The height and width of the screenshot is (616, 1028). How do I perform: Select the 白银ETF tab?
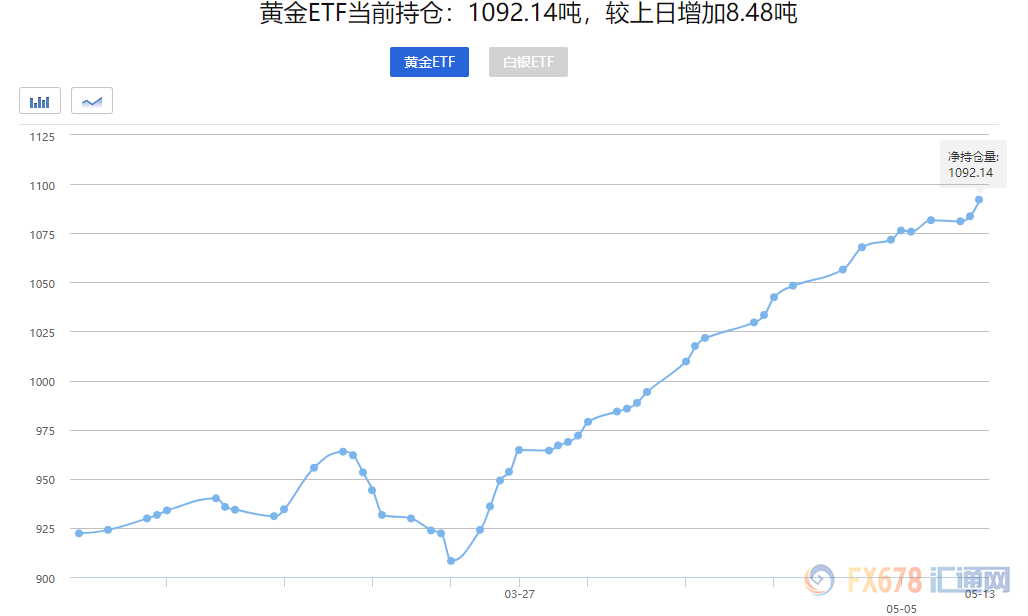coord(528,62)
